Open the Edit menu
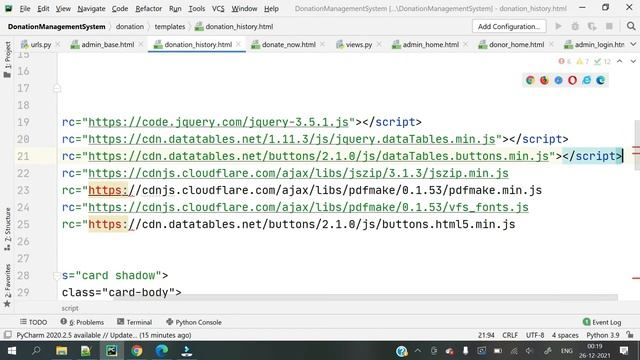This screenshot has height=360, width=640. (x=43, y=9)
